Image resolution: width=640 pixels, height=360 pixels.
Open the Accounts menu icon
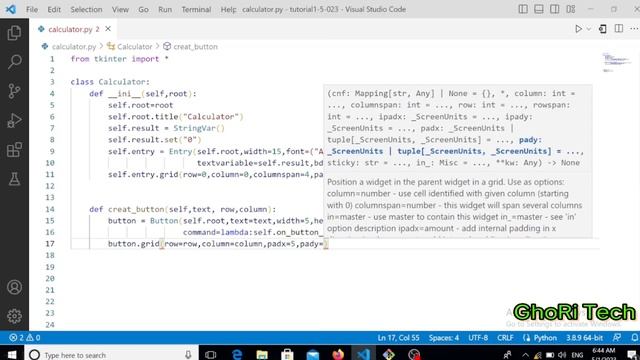click(14, 287)
